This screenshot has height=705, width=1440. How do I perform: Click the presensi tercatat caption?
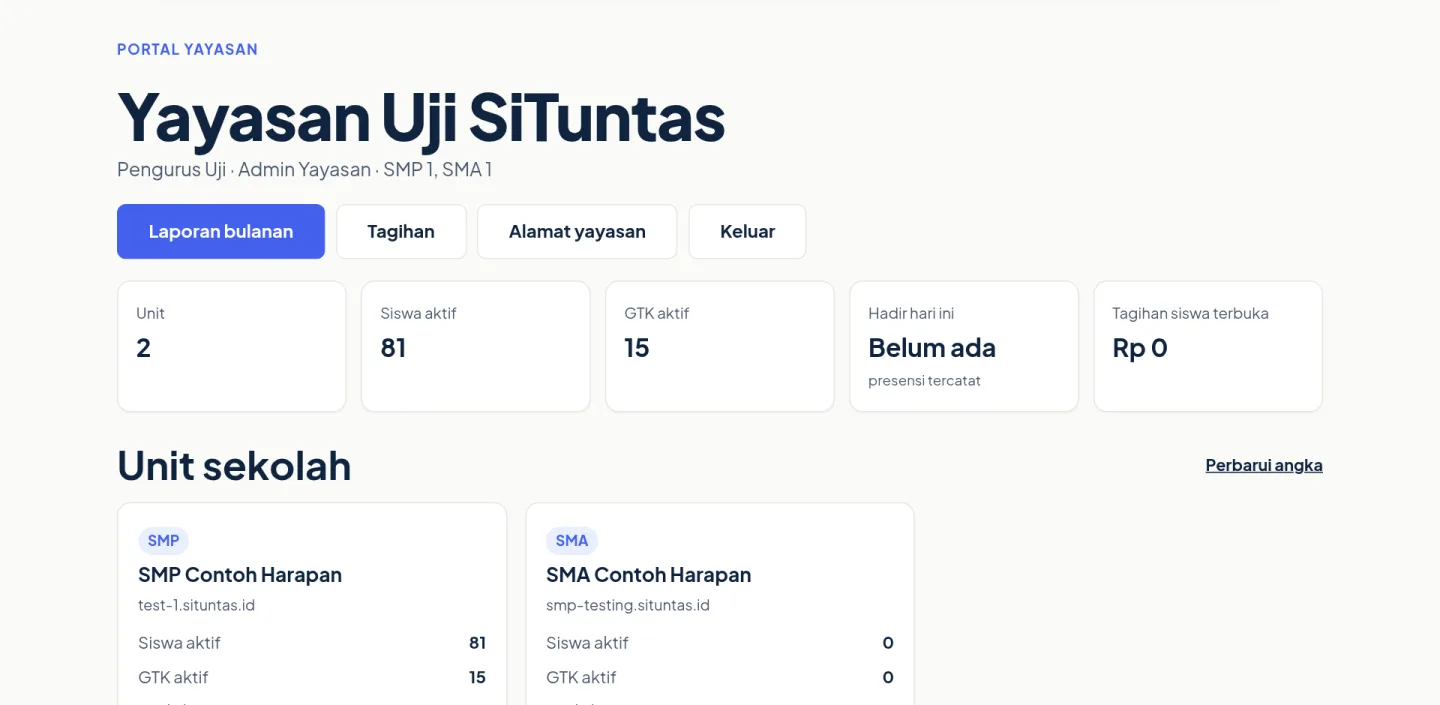coord(924,381)
